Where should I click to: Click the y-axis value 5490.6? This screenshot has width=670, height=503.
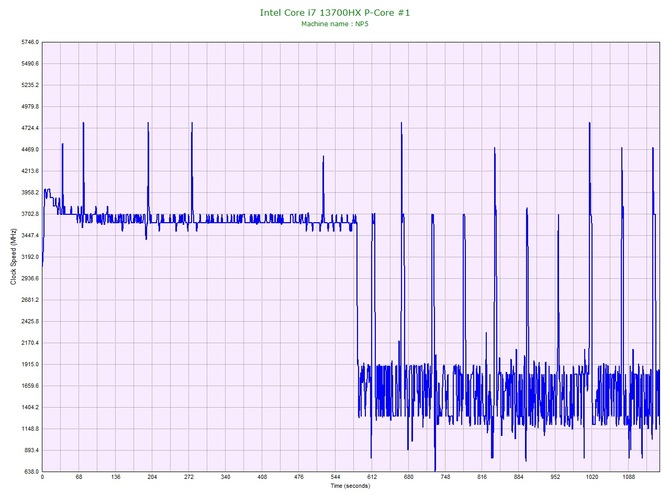(30, 64)
